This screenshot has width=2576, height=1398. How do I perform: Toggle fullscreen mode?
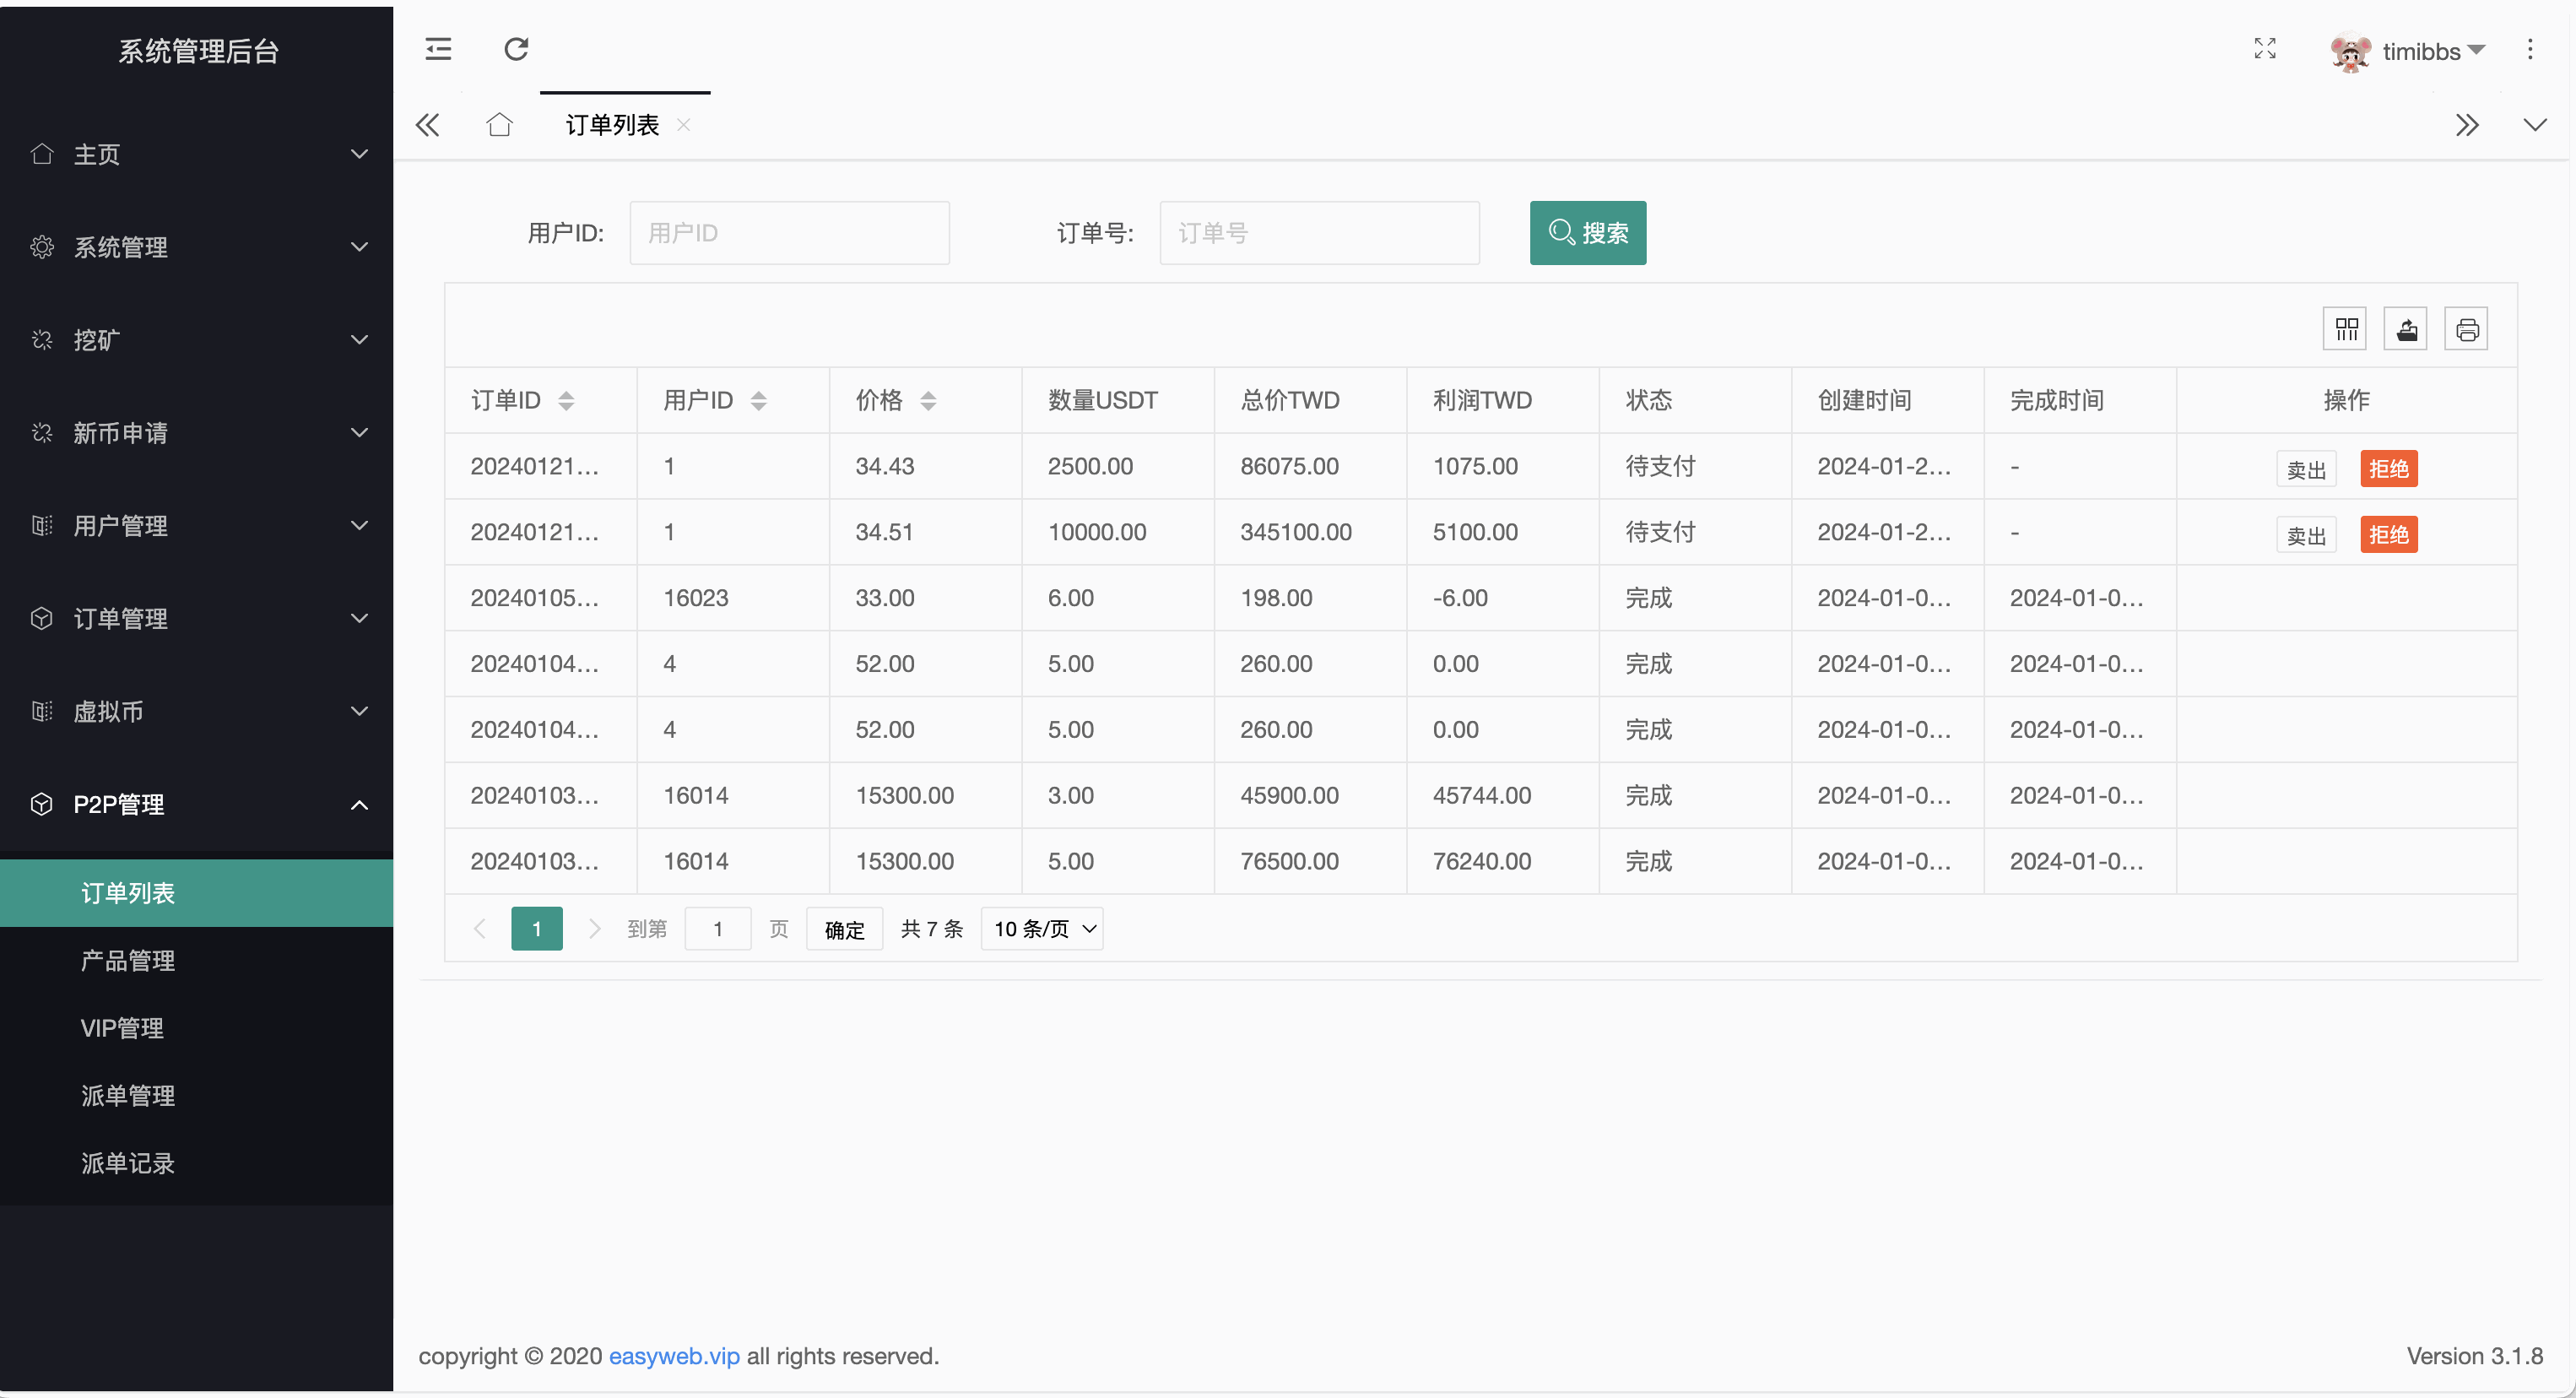pos(2265,49)
